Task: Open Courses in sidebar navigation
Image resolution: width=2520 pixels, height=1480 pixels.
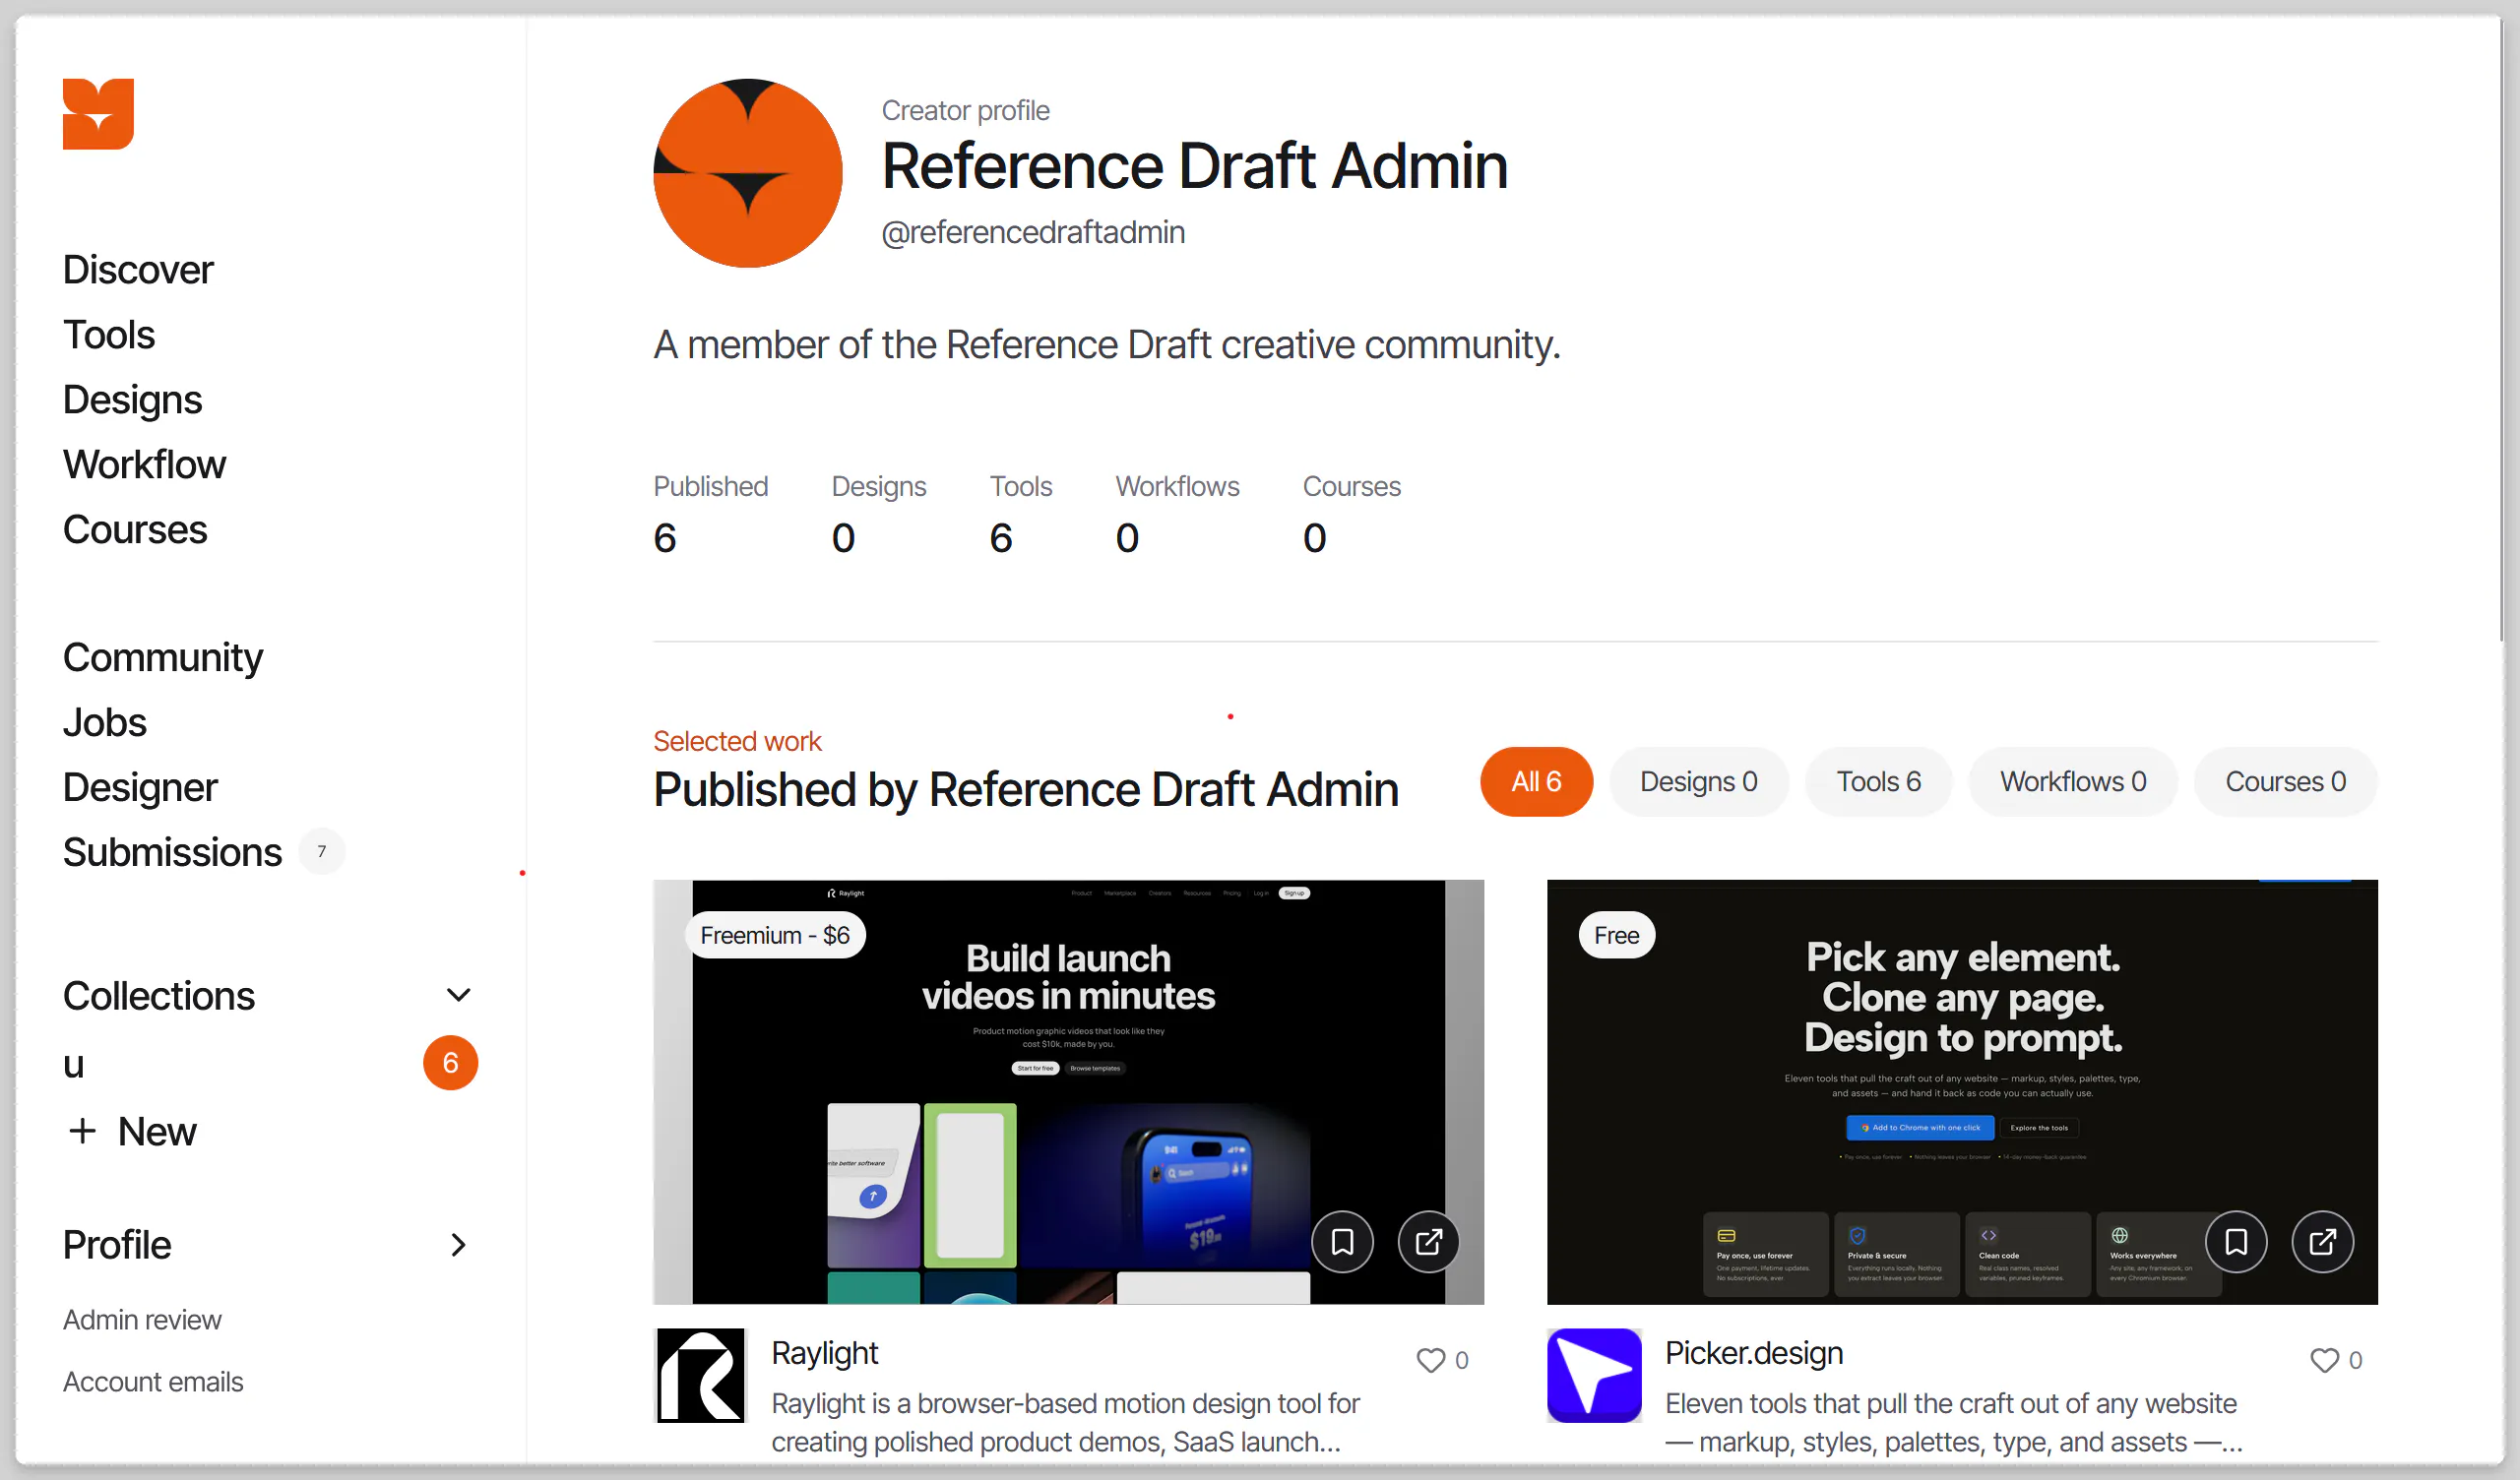Action: click(135, 530)
